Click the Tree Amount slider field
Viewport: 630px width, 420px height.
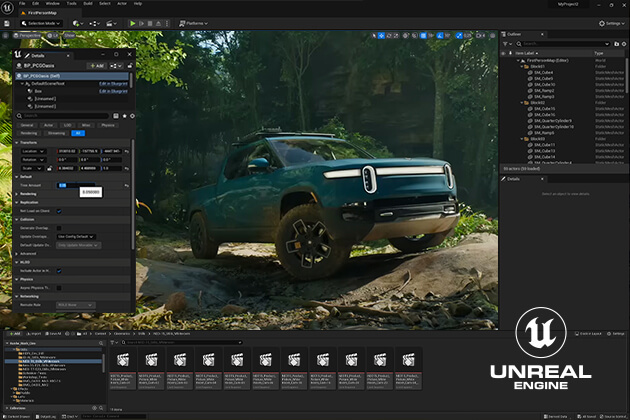76,185
